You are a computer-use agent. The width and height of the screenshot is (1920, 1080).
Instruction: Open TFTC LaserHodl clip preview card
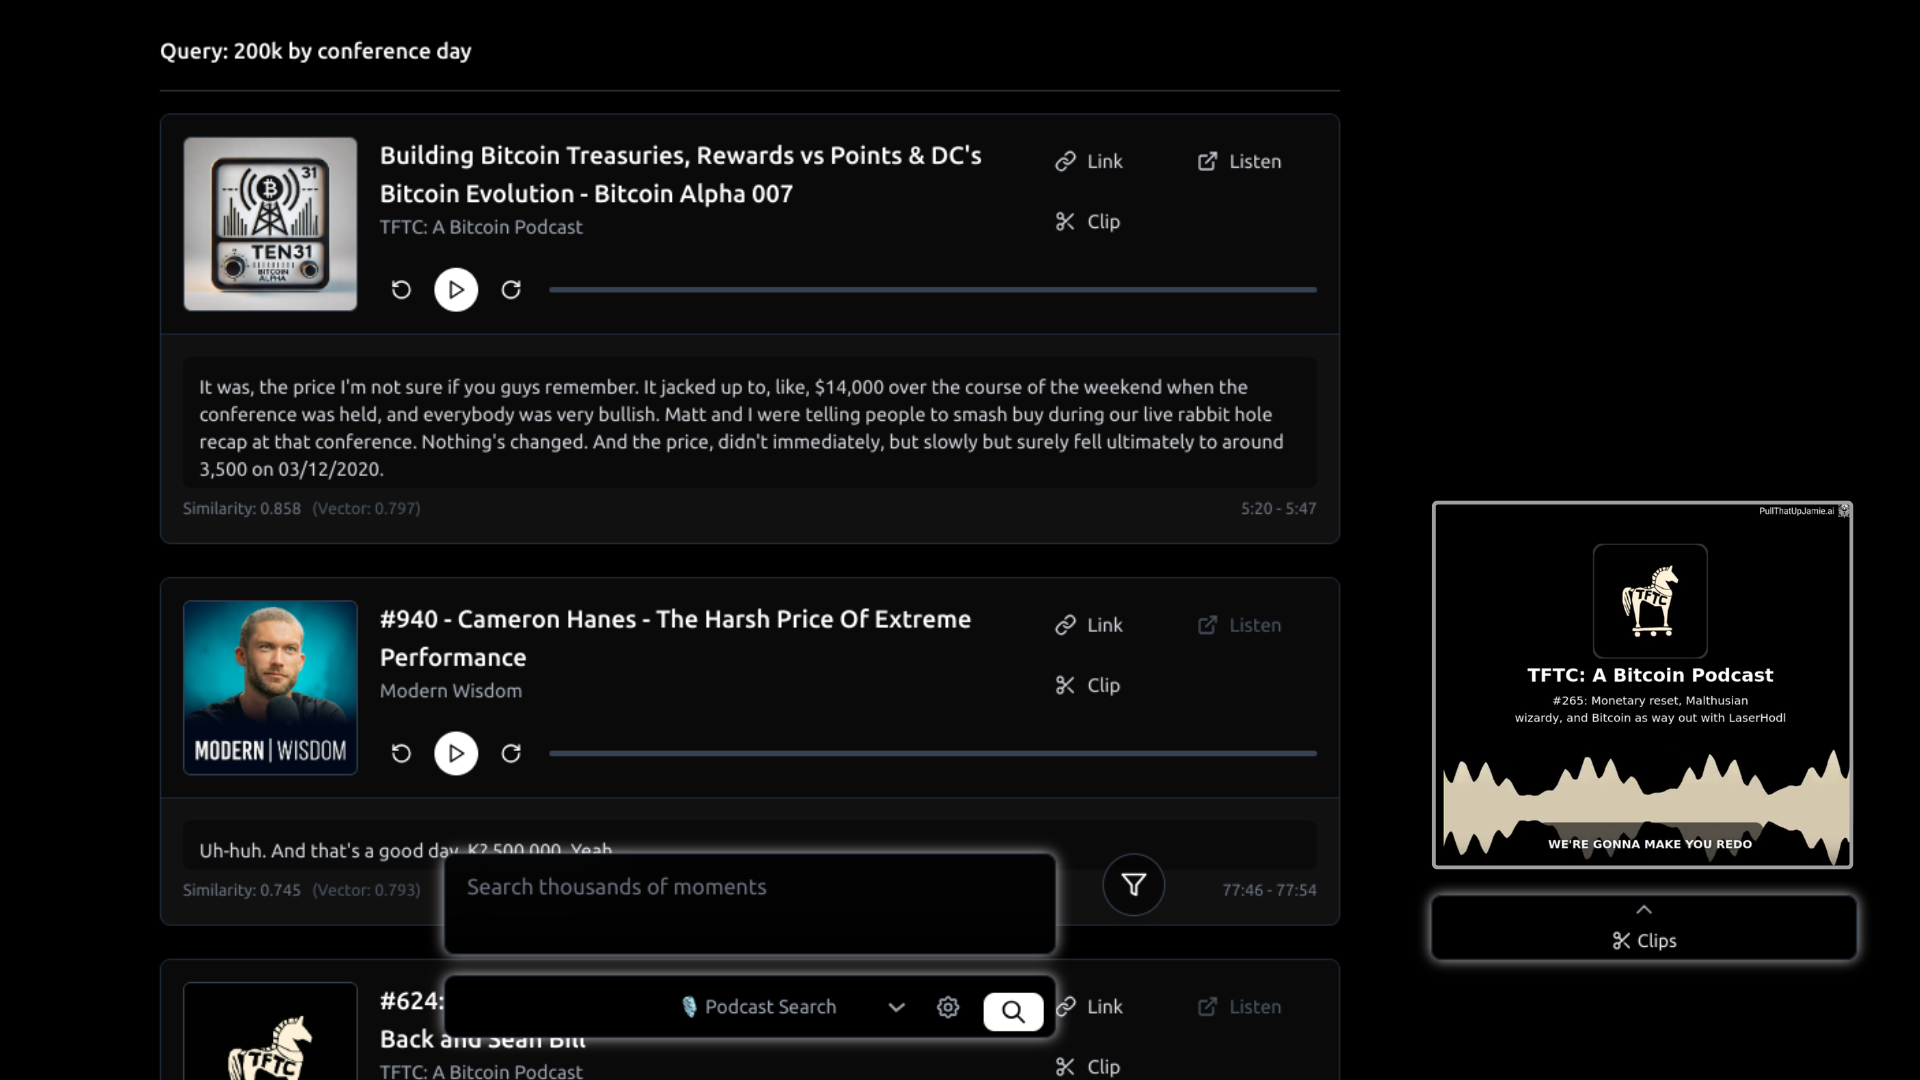(x=1642, y=685)
